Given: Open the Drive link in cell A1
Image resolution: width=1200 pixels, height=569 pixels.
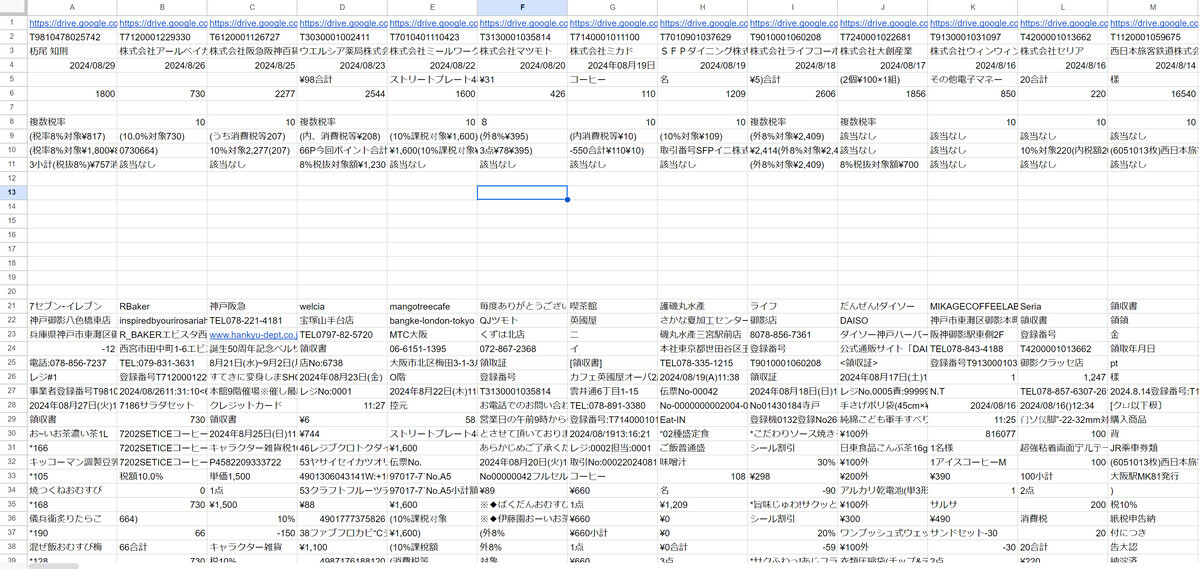Looking at the screenshot, I should (73, 22).
